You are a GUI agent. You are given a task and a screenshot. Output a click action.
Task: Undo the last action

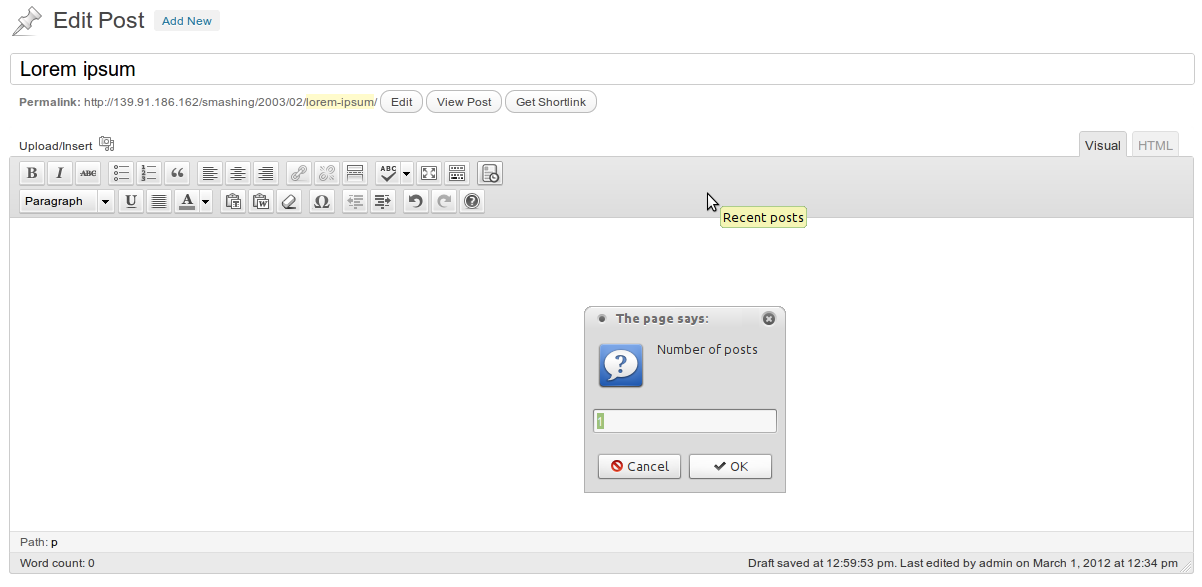[x=415, y=201]
